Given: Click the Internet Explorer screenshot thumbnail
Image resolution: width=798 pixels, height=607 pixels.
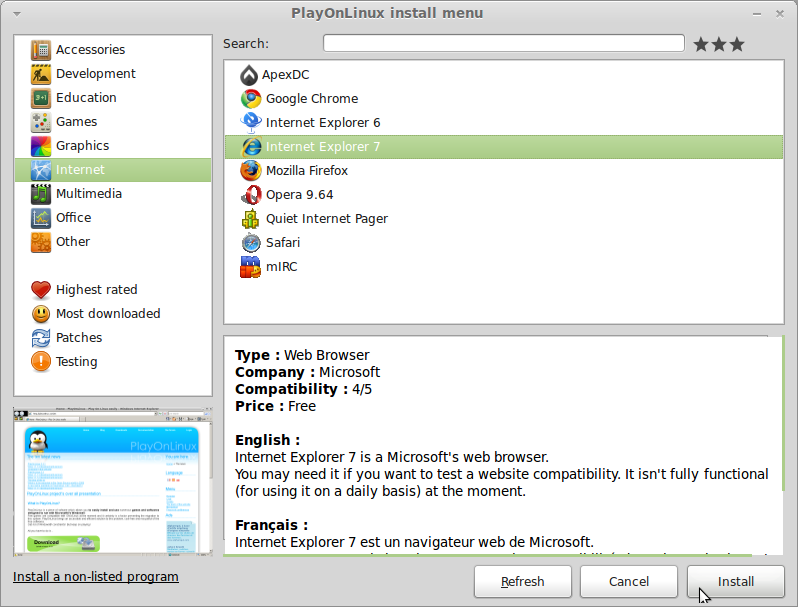Looking at the screenshot, I should coord(112,481).
